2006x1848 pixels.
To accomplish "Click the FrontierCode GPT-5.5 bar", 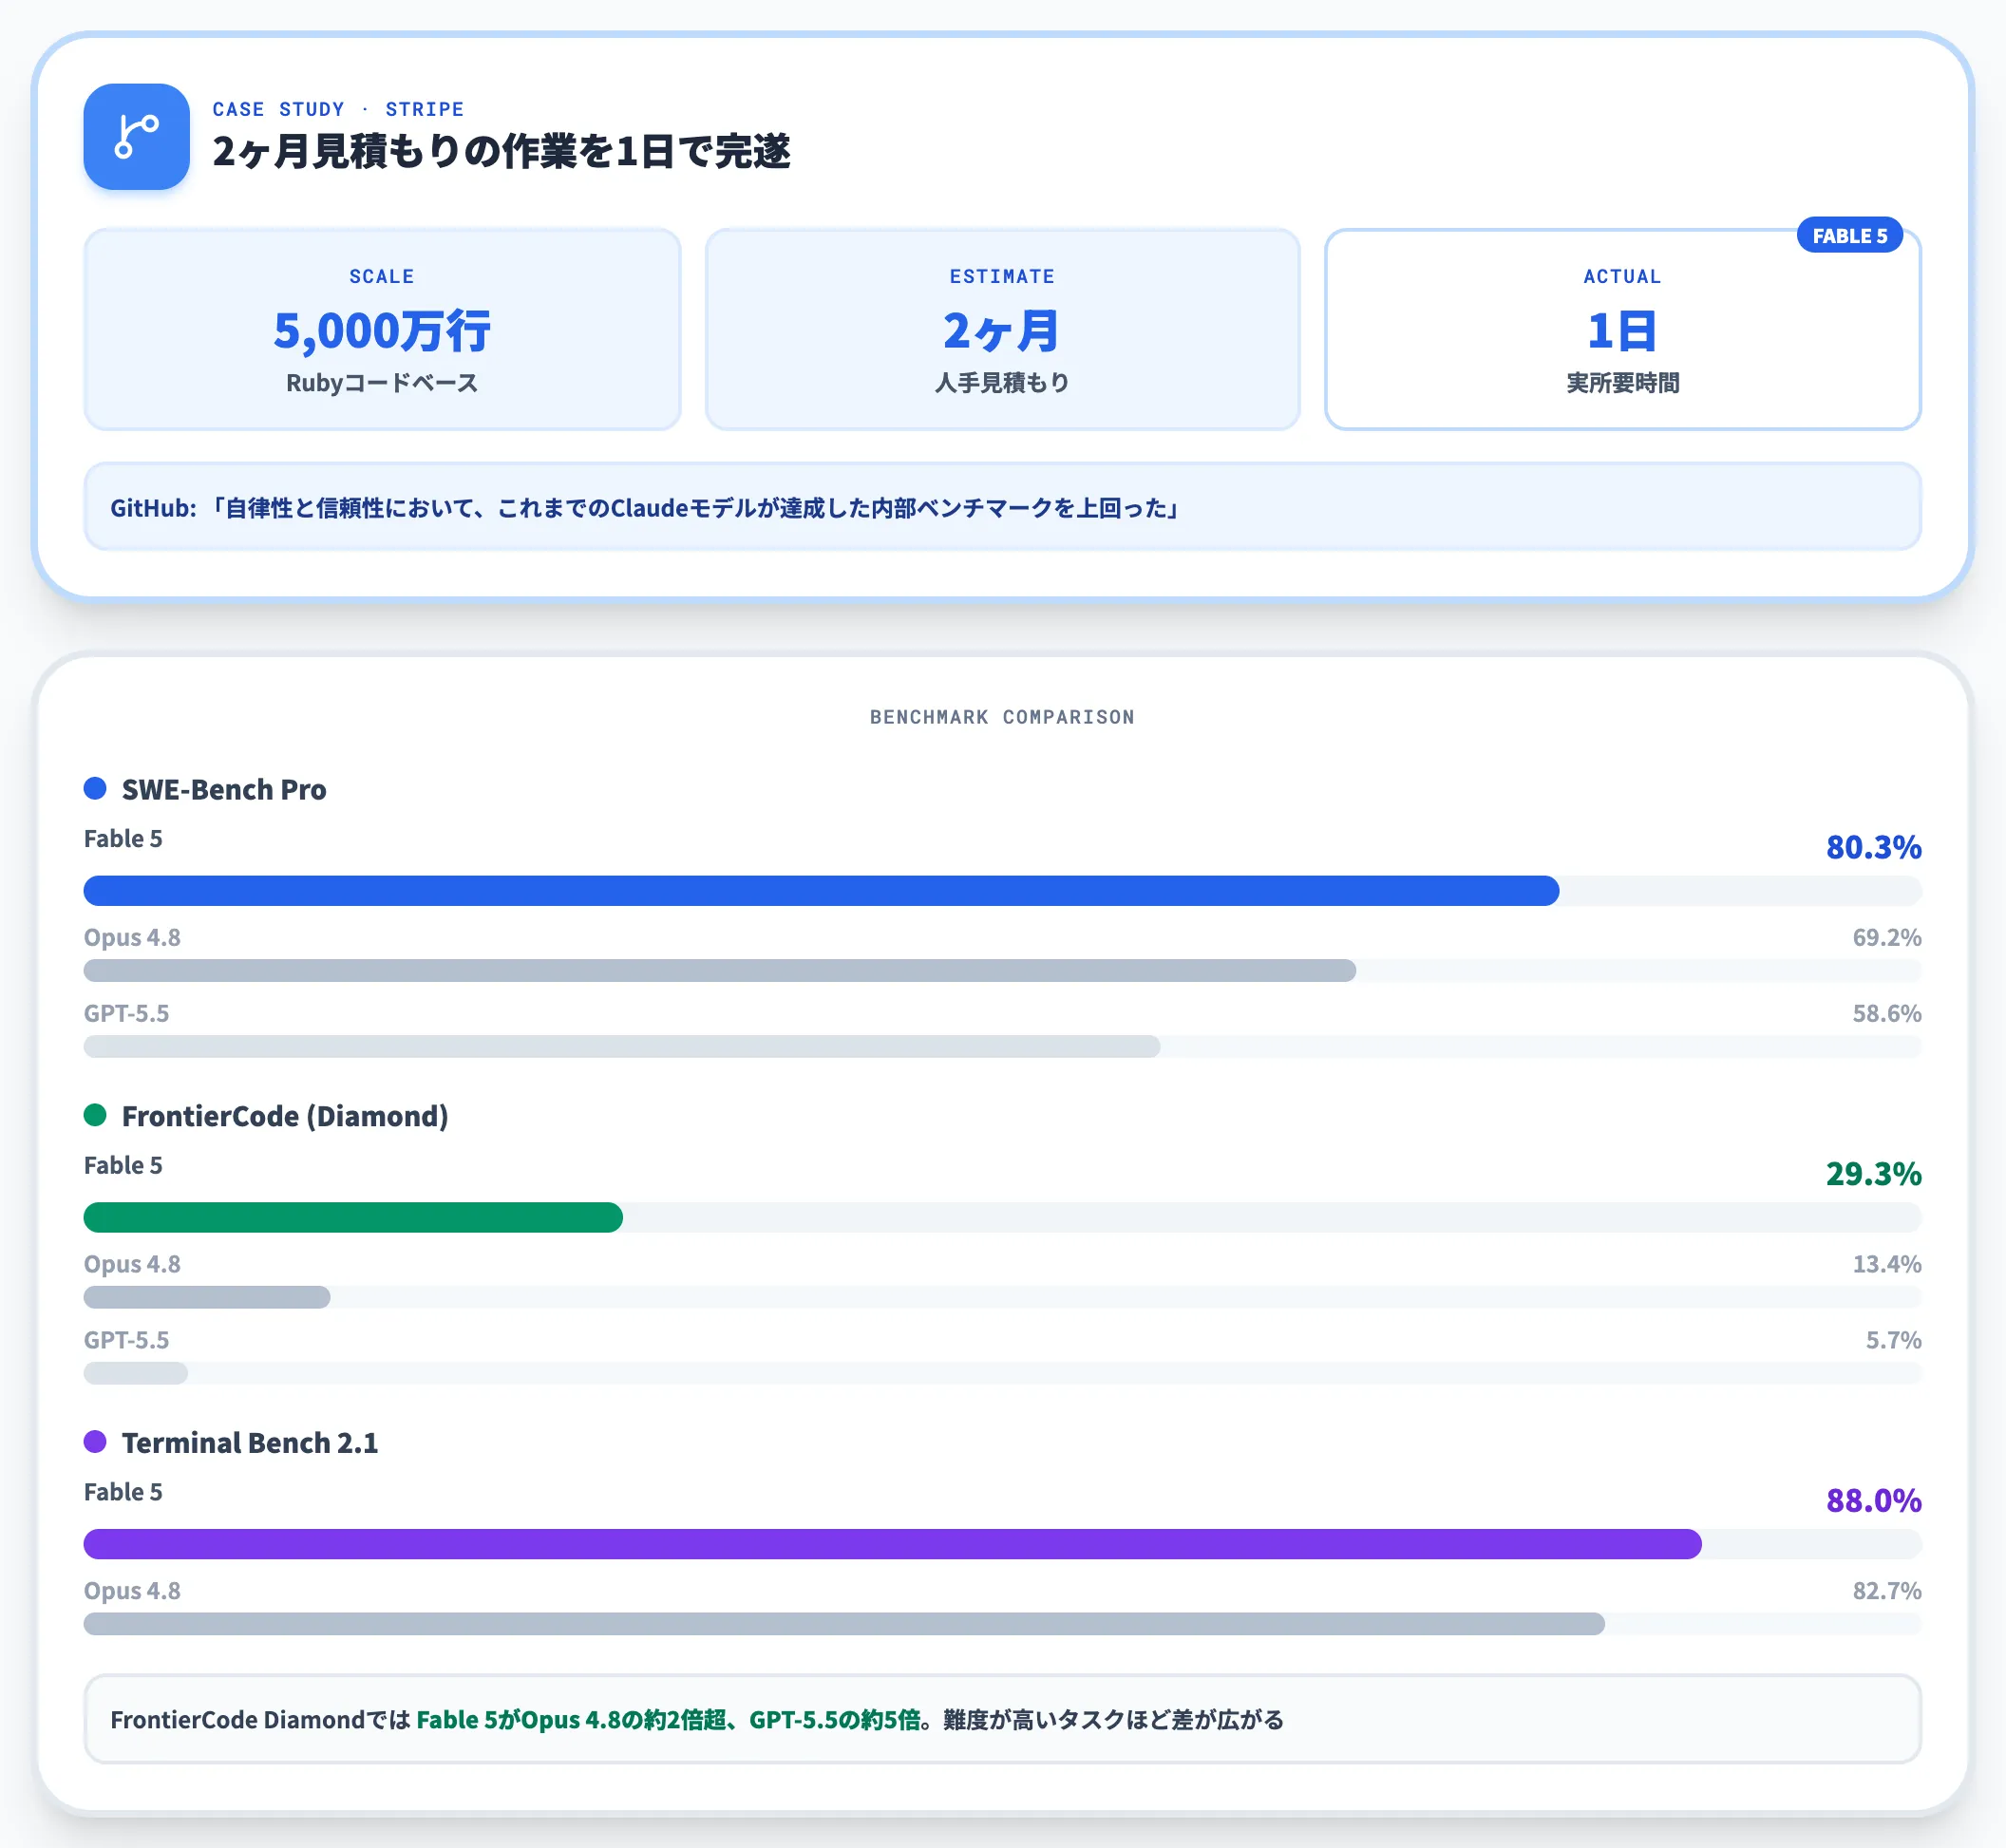I will coord(136,1373).
